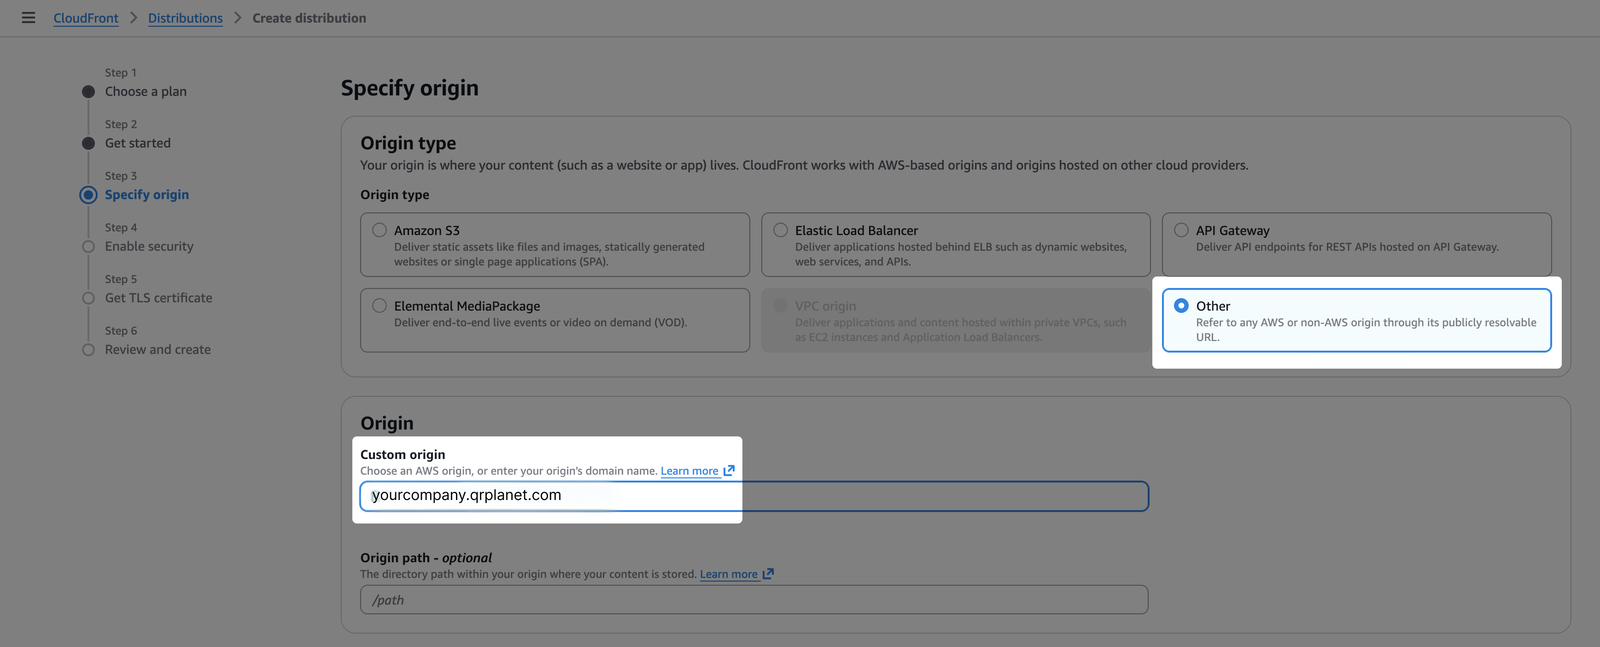Go to CloudFront breadcrumb link
Image resolution: width=1600 pixels, height=647 pixels.
tap(86, 18)
